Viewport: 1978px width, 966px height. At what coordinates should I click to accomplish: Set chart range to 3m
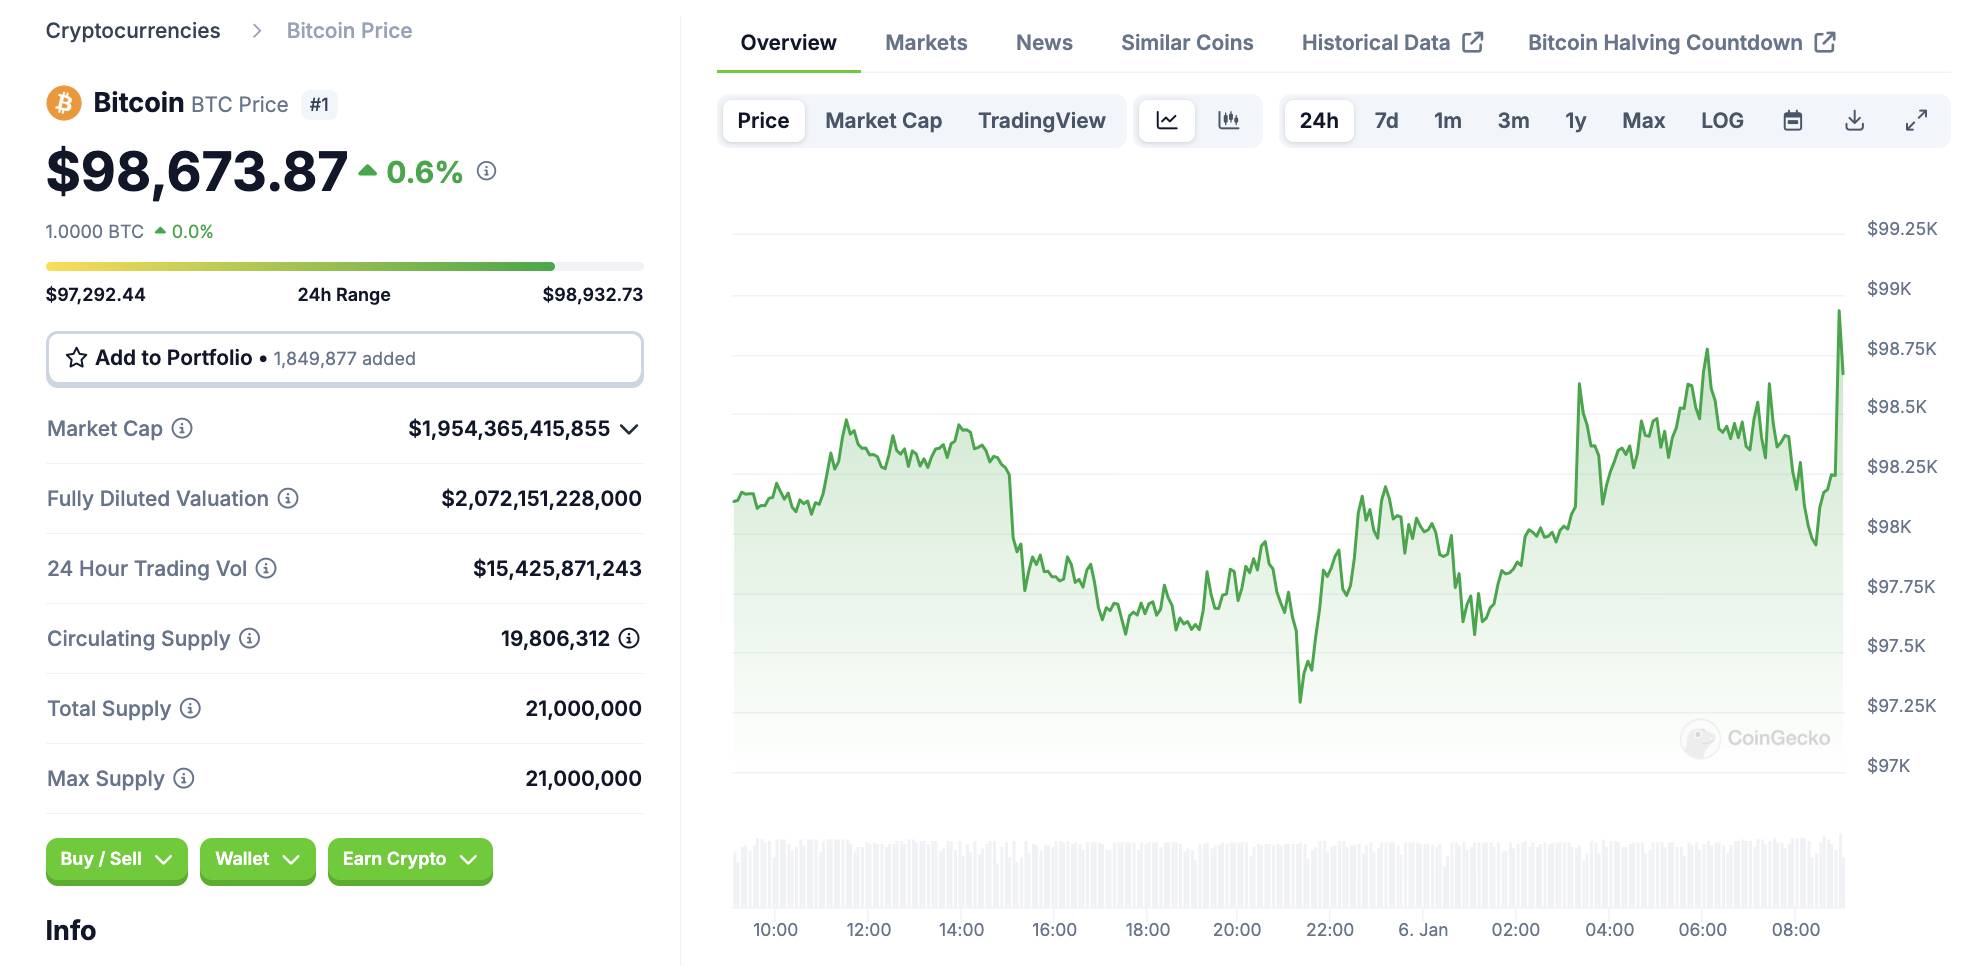coord(1513,121)
